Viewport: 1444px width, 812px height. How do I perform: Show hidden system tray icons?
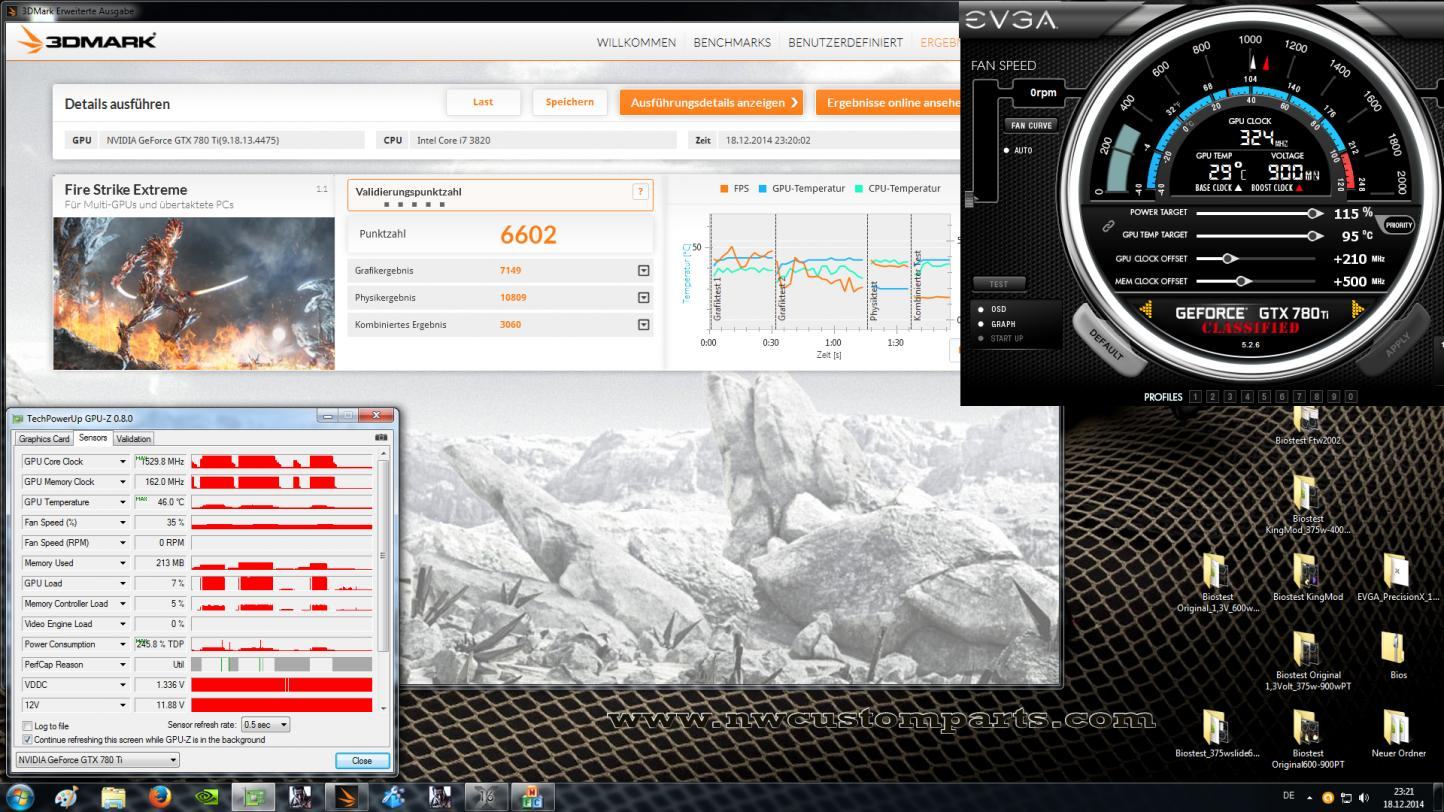(1310, 797)
